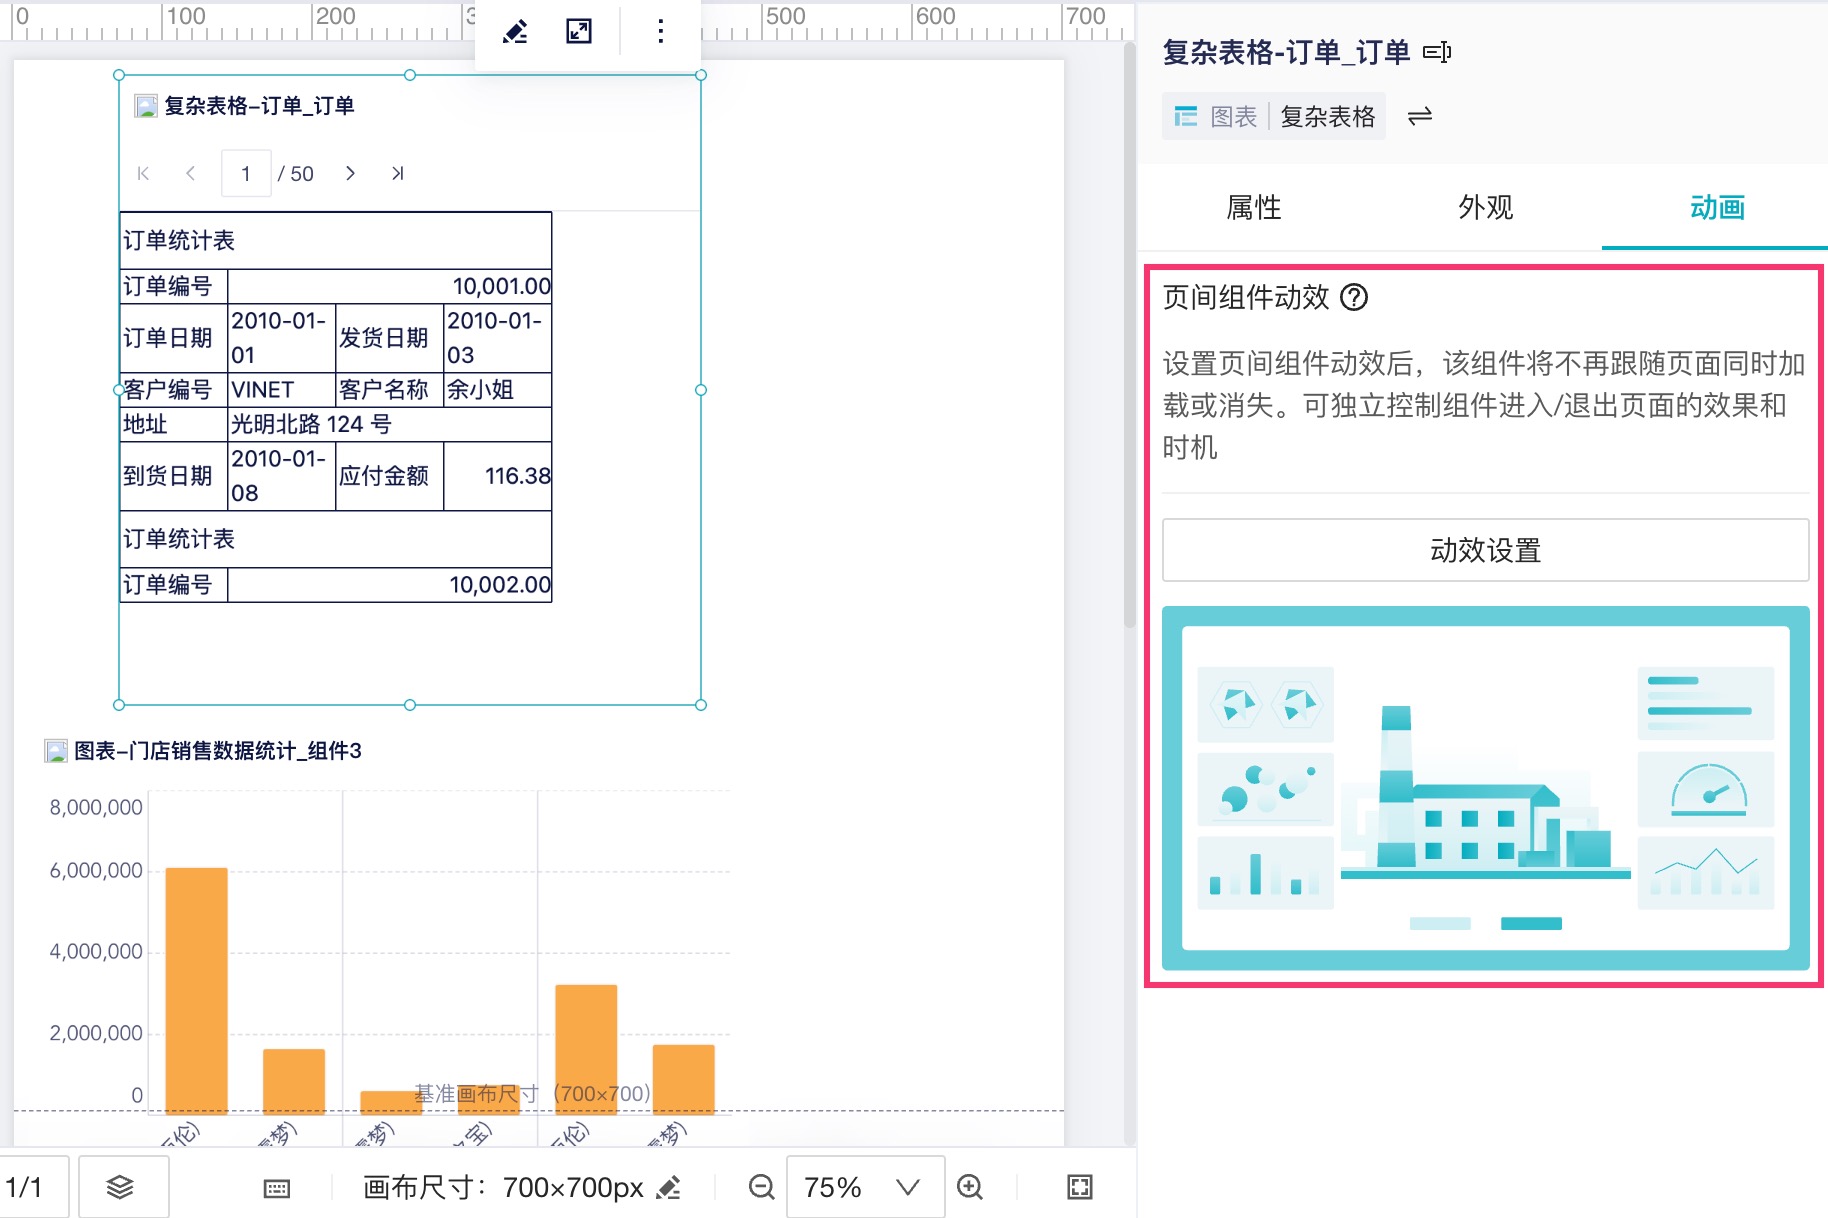Switch to the 外观 tab
The height and width of the screenshot is (1218, 1828).
pos(1485,208)
